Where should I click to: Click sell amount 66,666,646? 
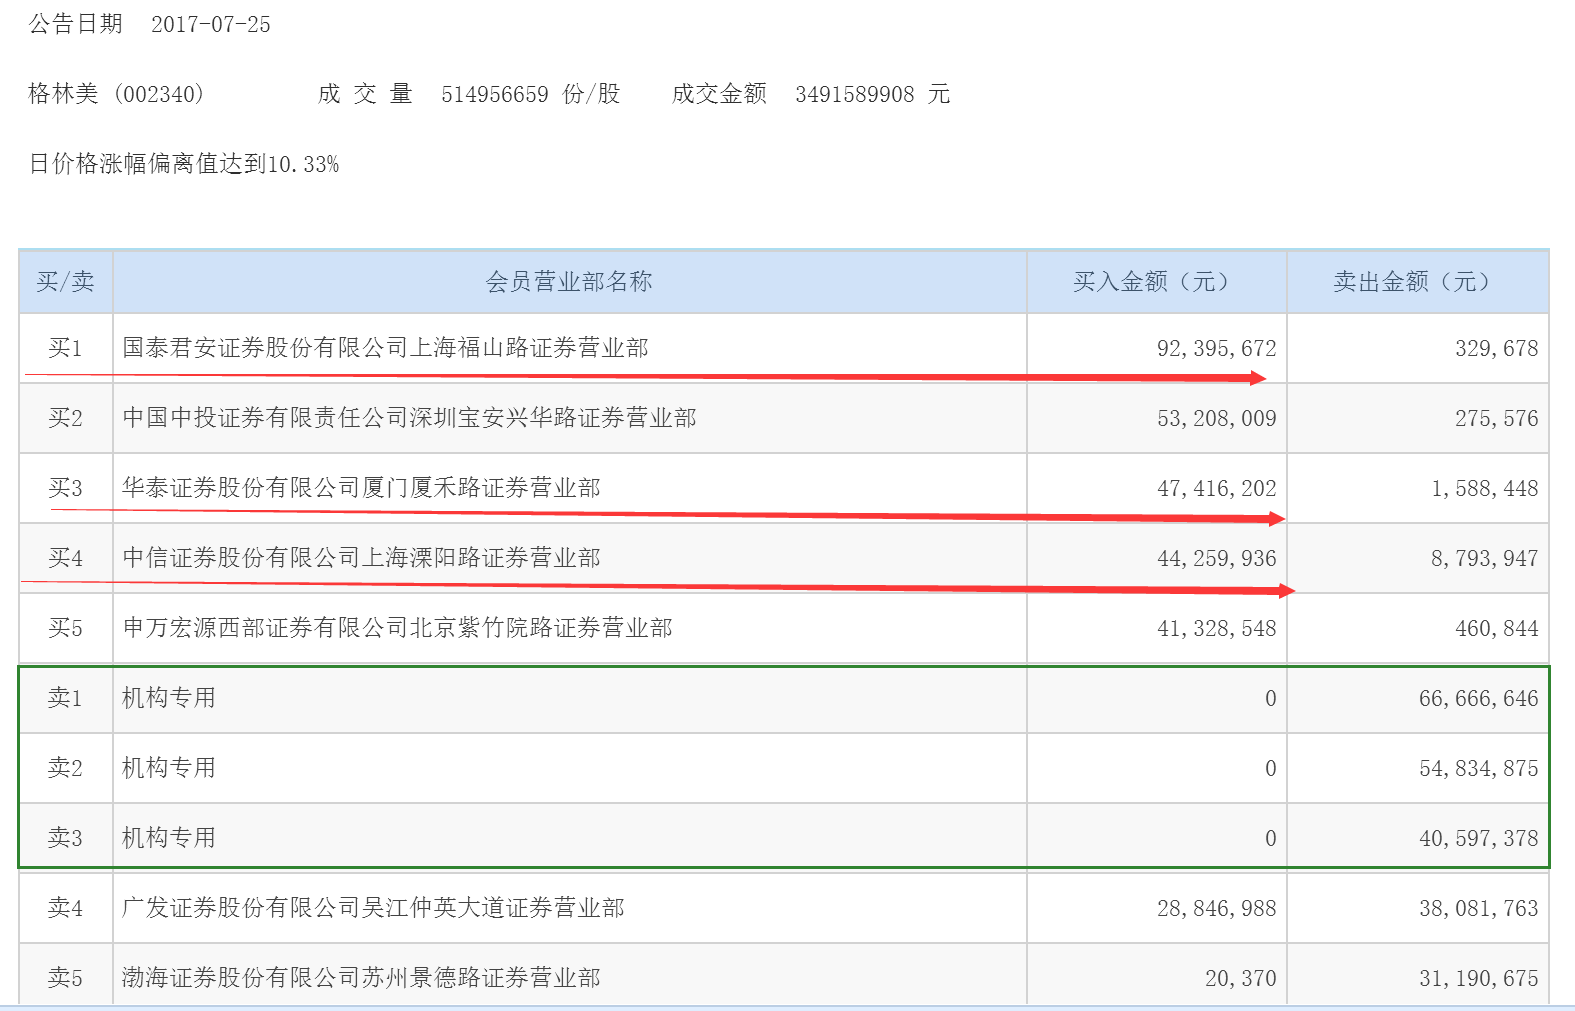click(1479, 698)
